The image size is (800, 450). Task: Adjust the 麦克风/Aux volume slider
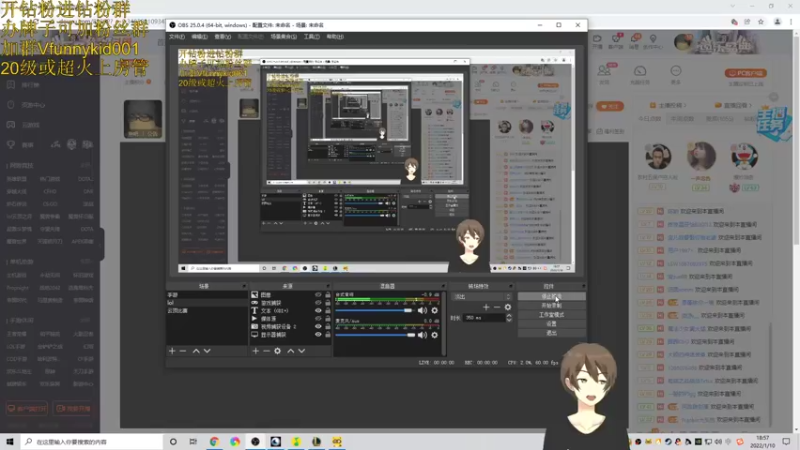pos(374,335)
